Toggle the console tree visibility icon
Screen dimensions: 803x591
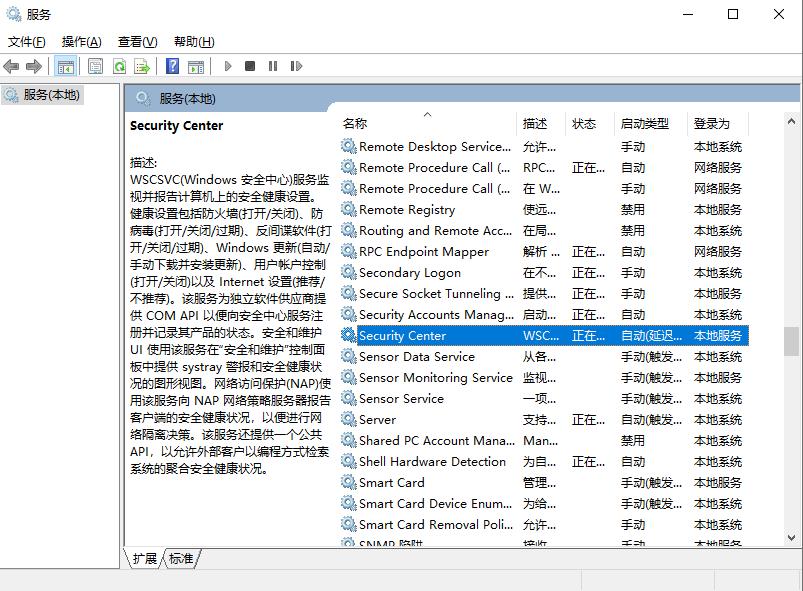64,66
